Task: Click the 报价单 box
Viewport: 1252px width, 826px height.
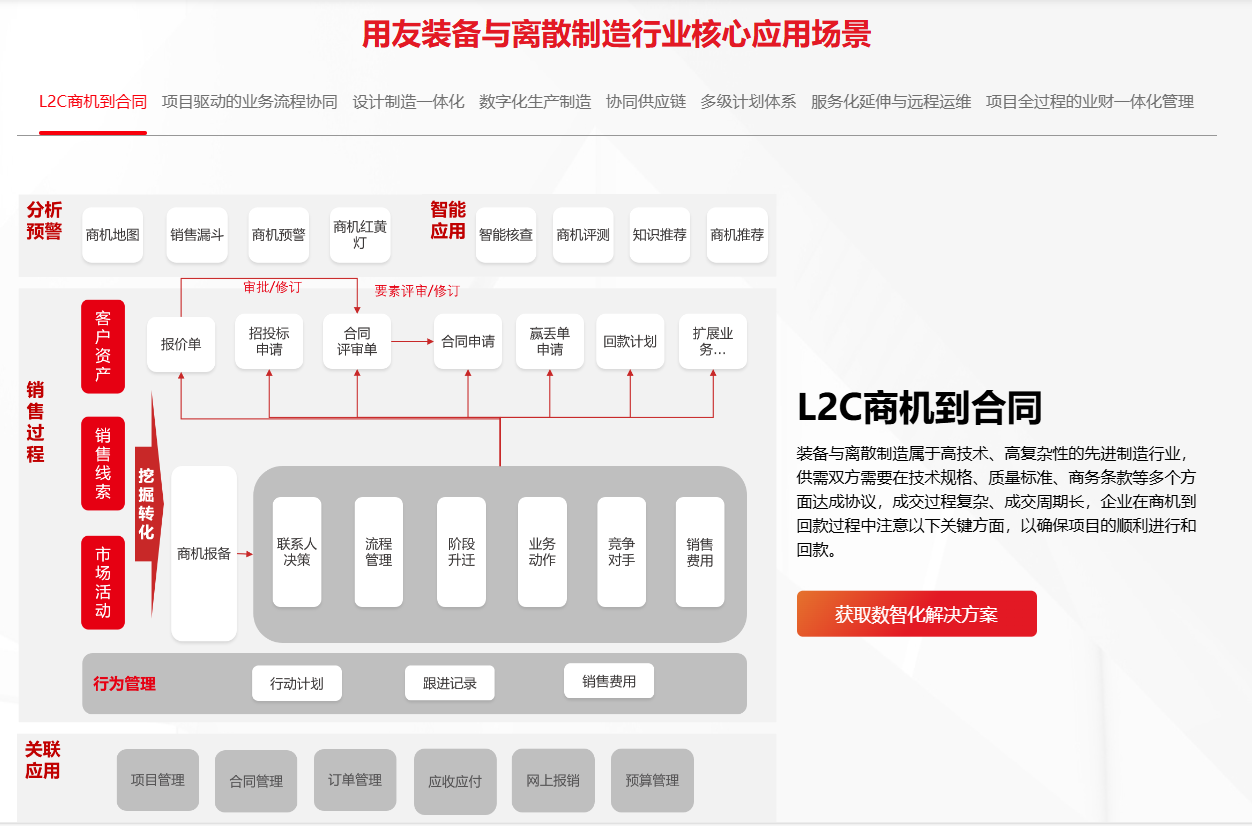Action: click(181, 343)
